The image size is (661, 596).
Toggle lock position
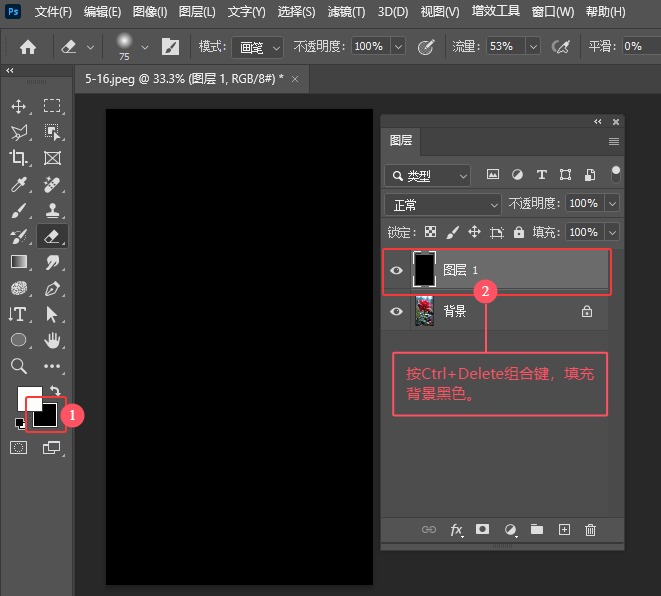(x=475, y=231)
